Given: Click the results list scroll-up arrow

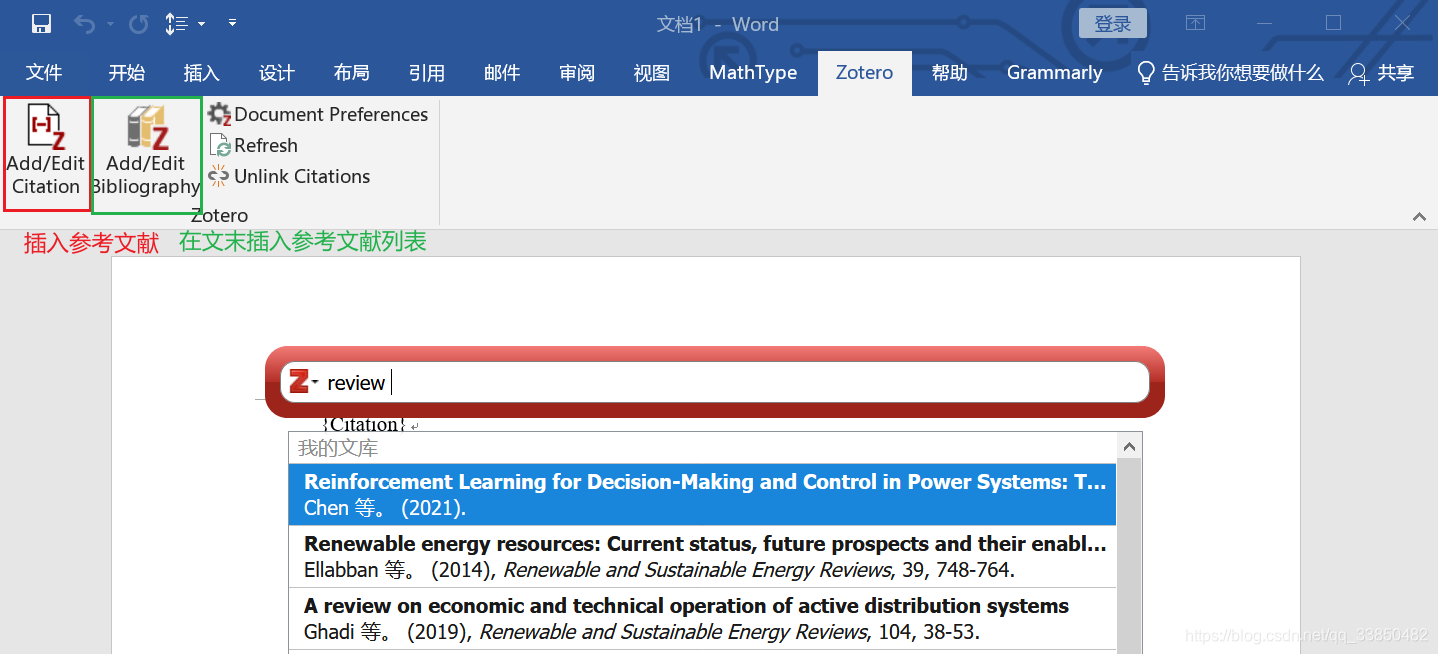Looking at the screenshot, I should click(1129, 447).
